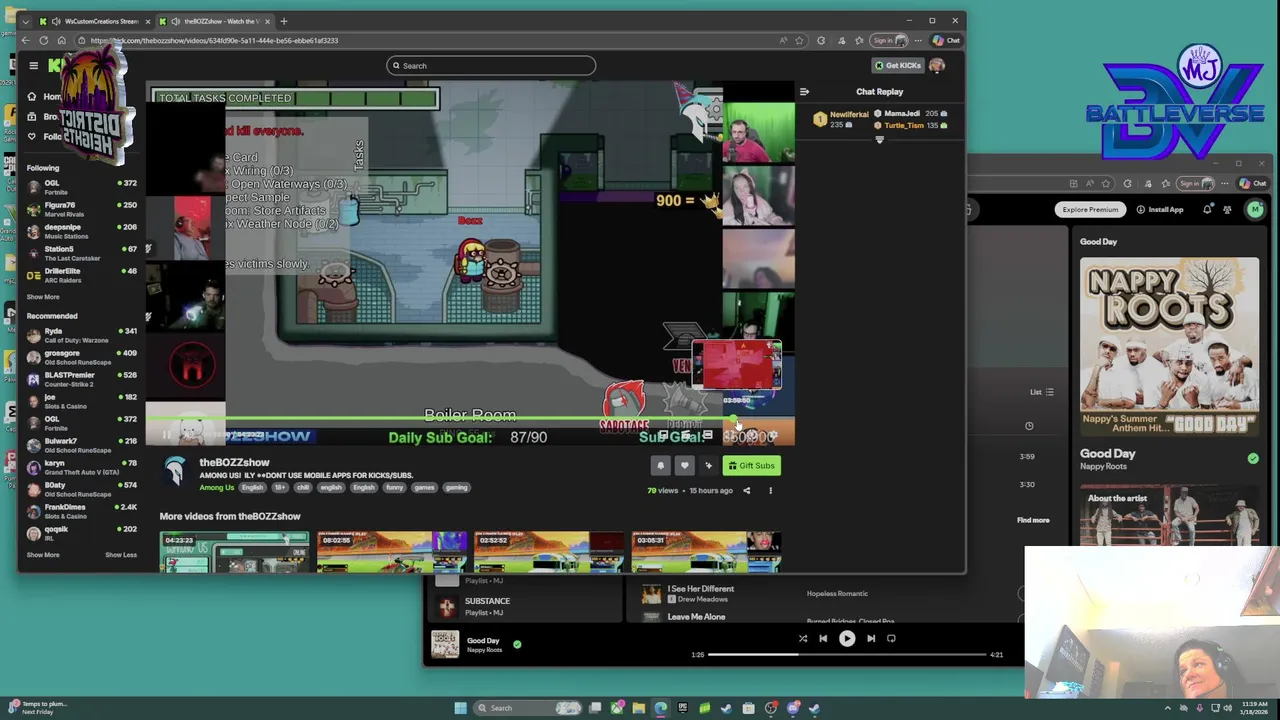Image resolution: width=1280 pixels, height=720 pixels.
Task: Open the video's three-dot options menu
Action: [770, 490]
